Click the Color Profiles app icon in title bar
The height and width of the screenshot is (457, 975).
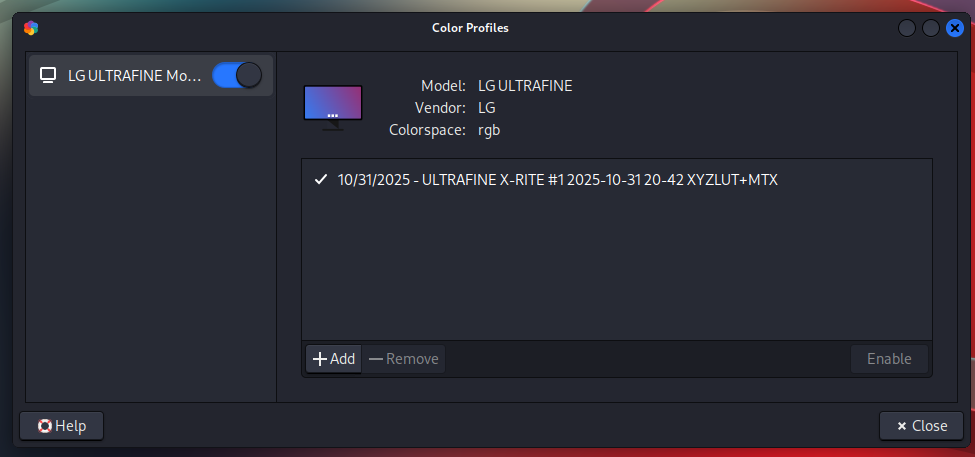click(x=30, y=28)
